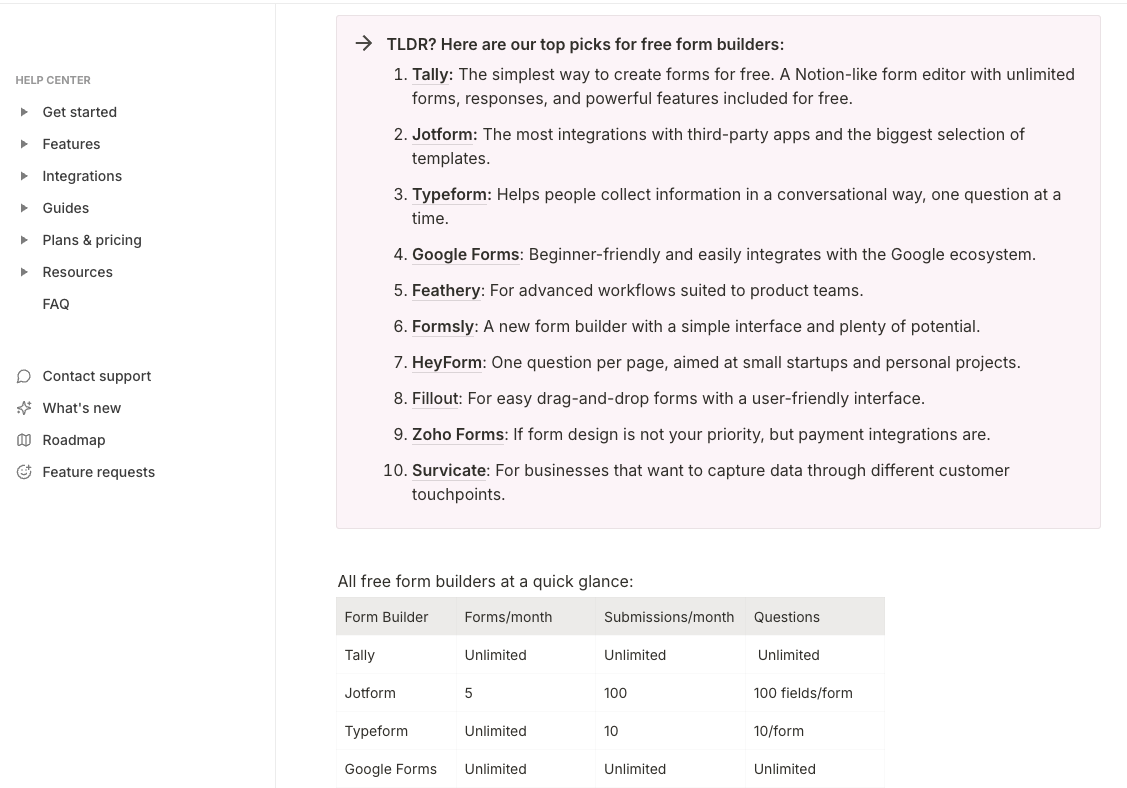This screenshot has height=788, width=1127.
Task: Open Plans & pricing in the sidebar
Action: pyautogui.click(x=92, y=240)
